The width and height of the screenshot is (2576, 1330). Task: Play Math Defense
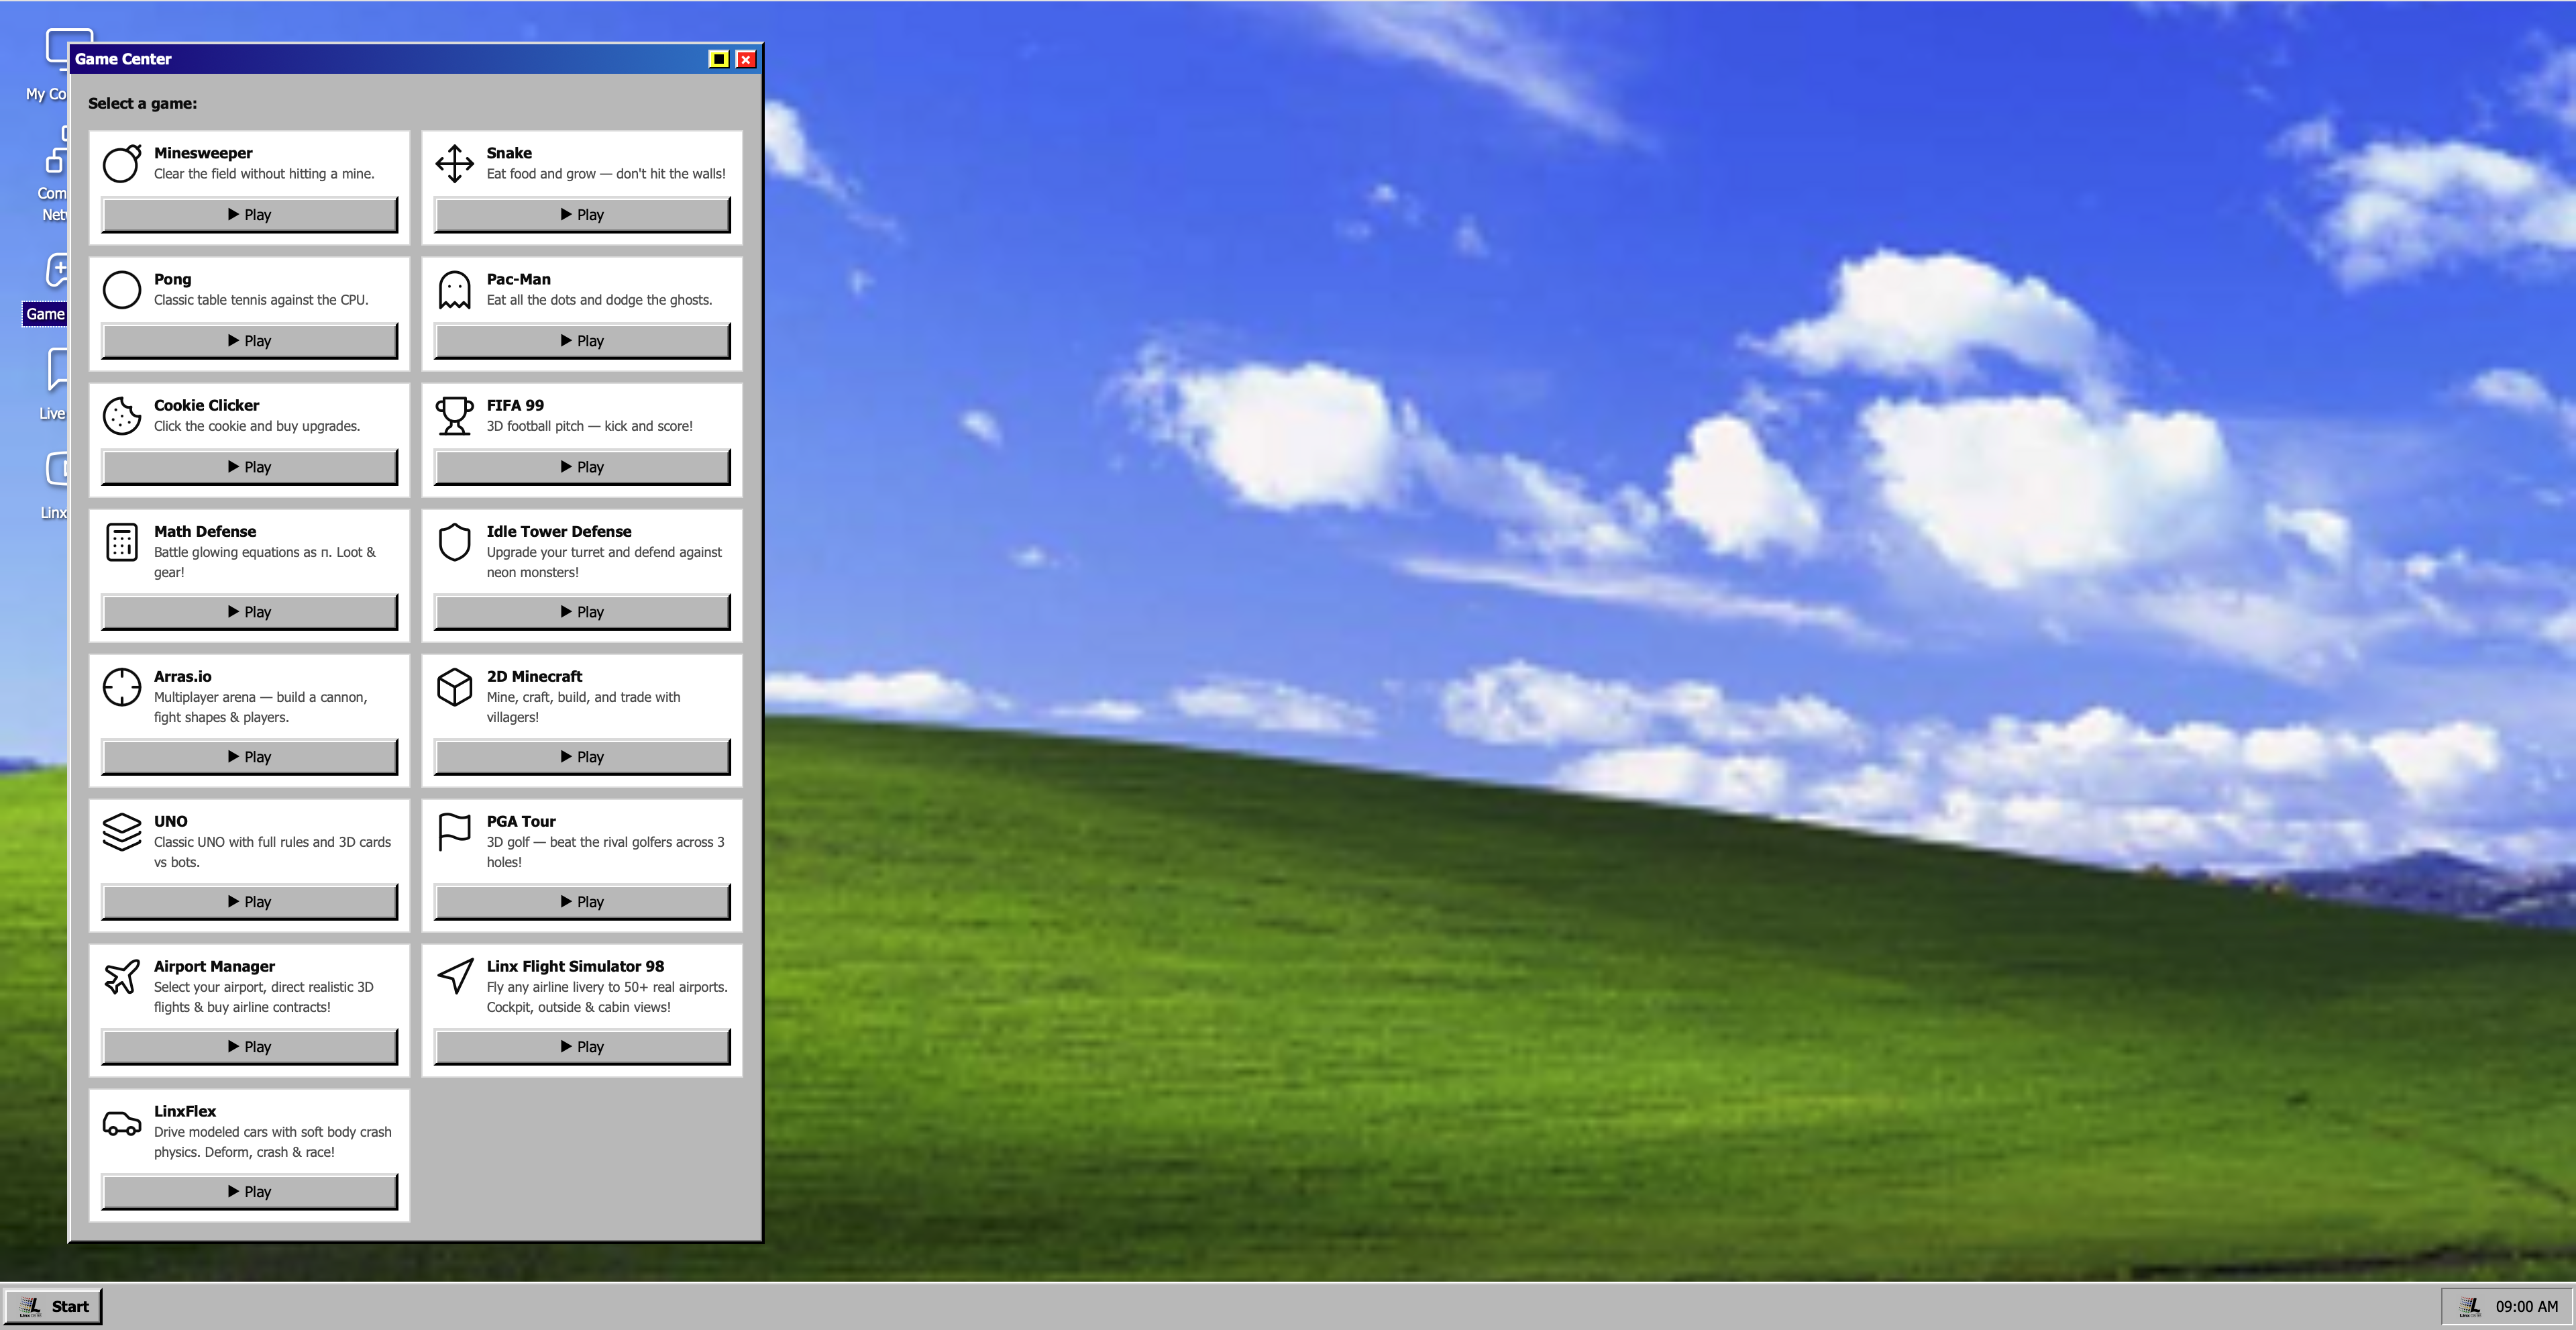click(250, 612)
